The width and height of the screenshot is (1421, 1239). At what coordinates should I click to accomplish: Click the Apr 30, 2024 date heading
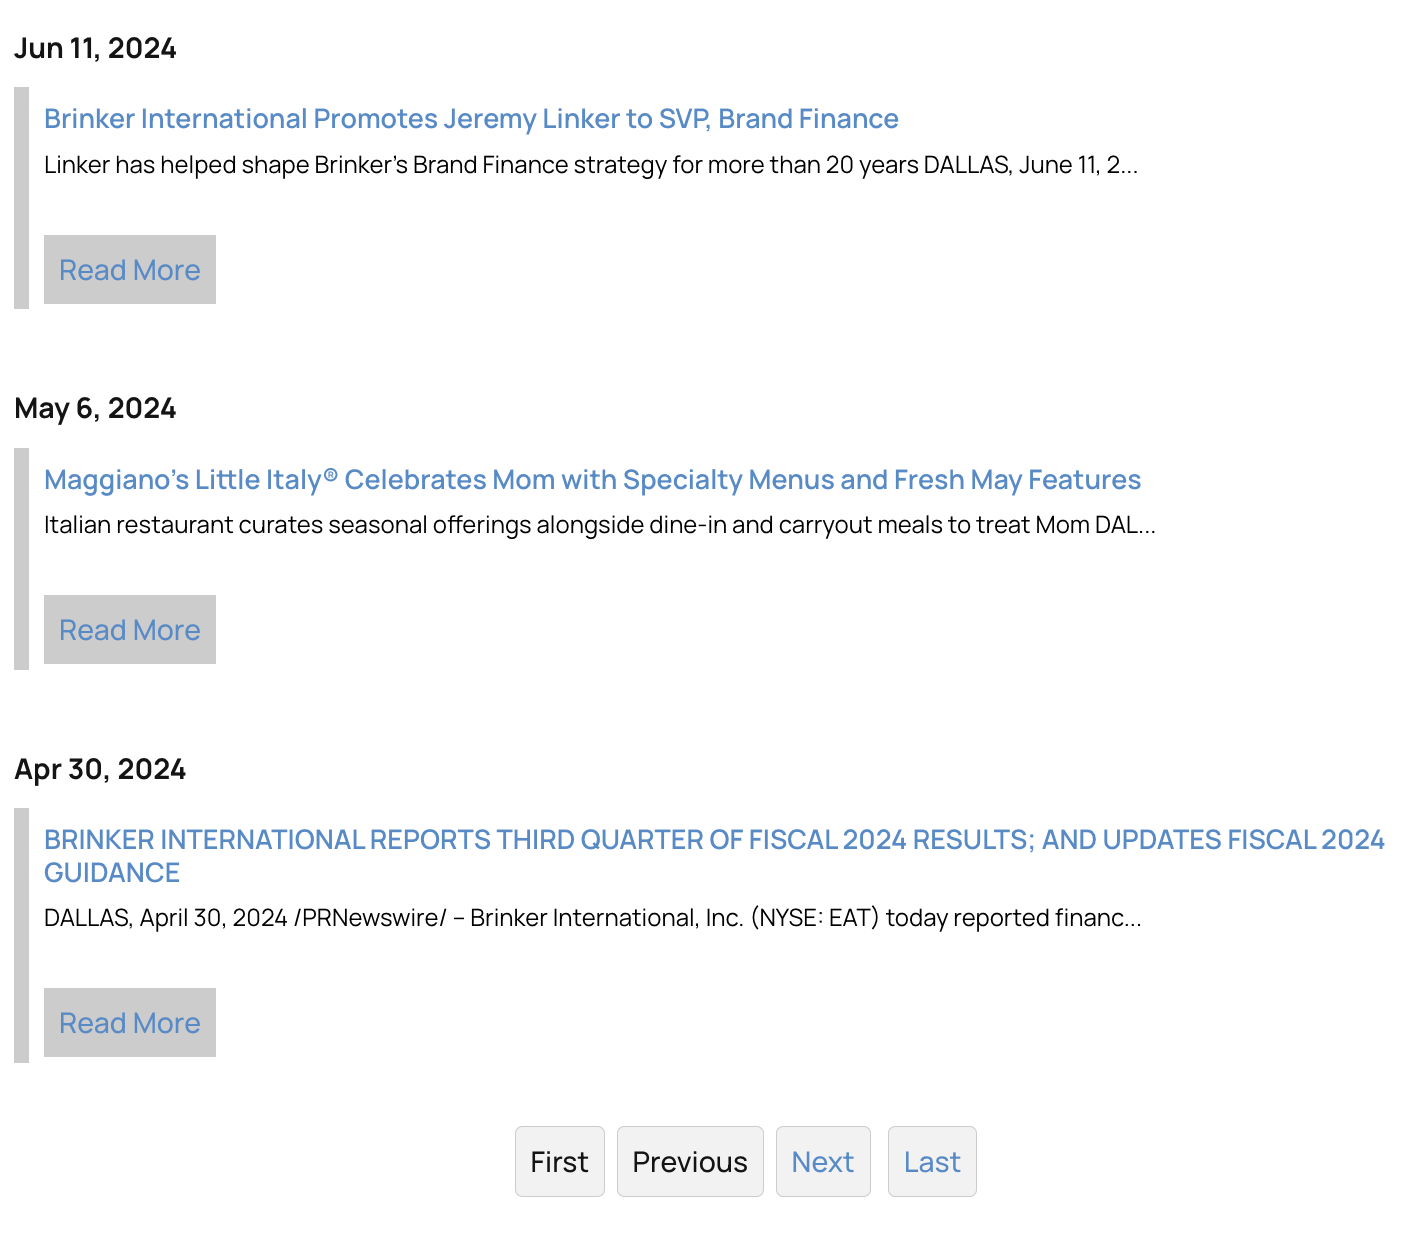pyautogui.click(x=100, y=769)
